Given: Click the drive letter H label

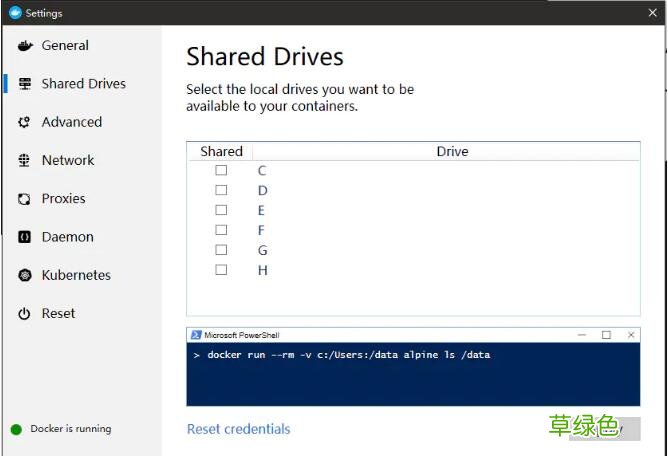Looking at the screenshot, I should tap(262, 270).
